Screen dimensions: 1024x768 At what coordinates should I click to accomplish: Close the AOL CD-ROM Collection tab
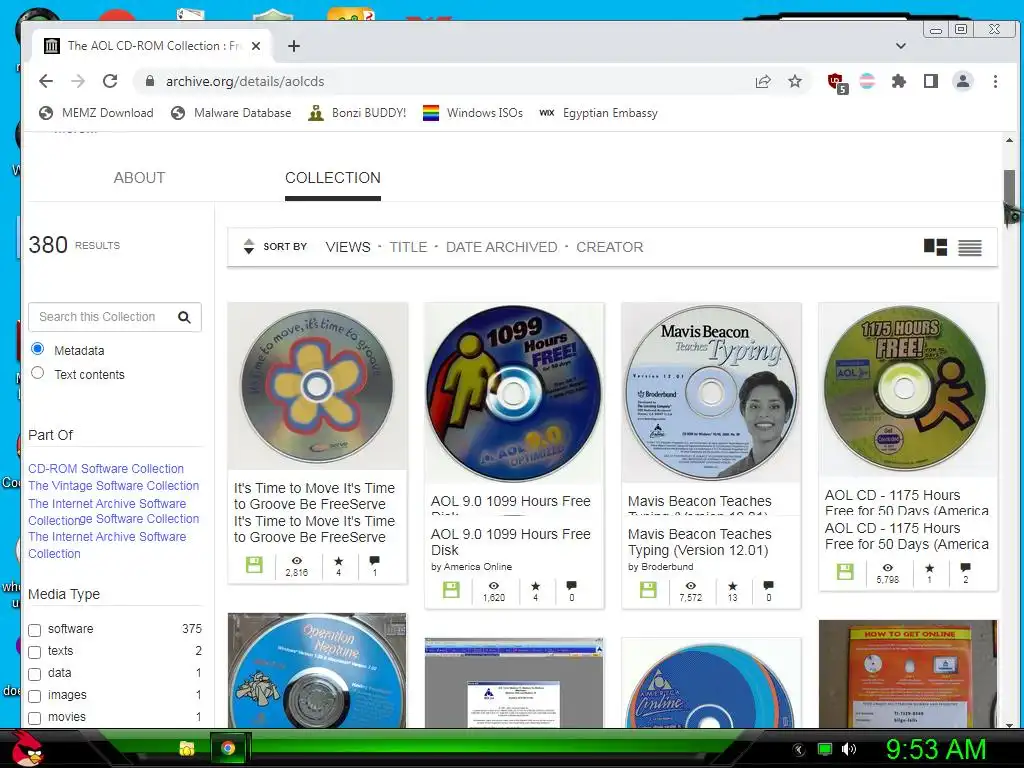coord(256,46)
